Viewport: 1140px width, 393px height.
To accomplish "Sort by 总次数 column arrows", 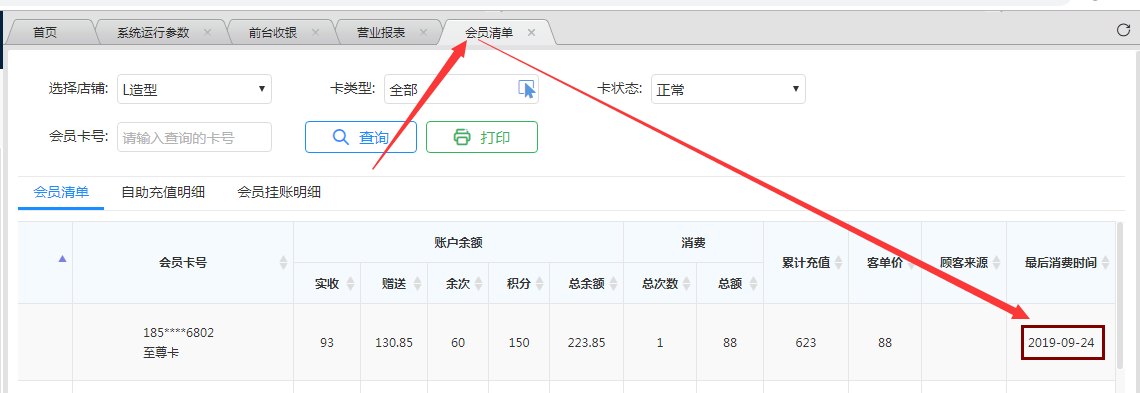I will click(687, 284).
